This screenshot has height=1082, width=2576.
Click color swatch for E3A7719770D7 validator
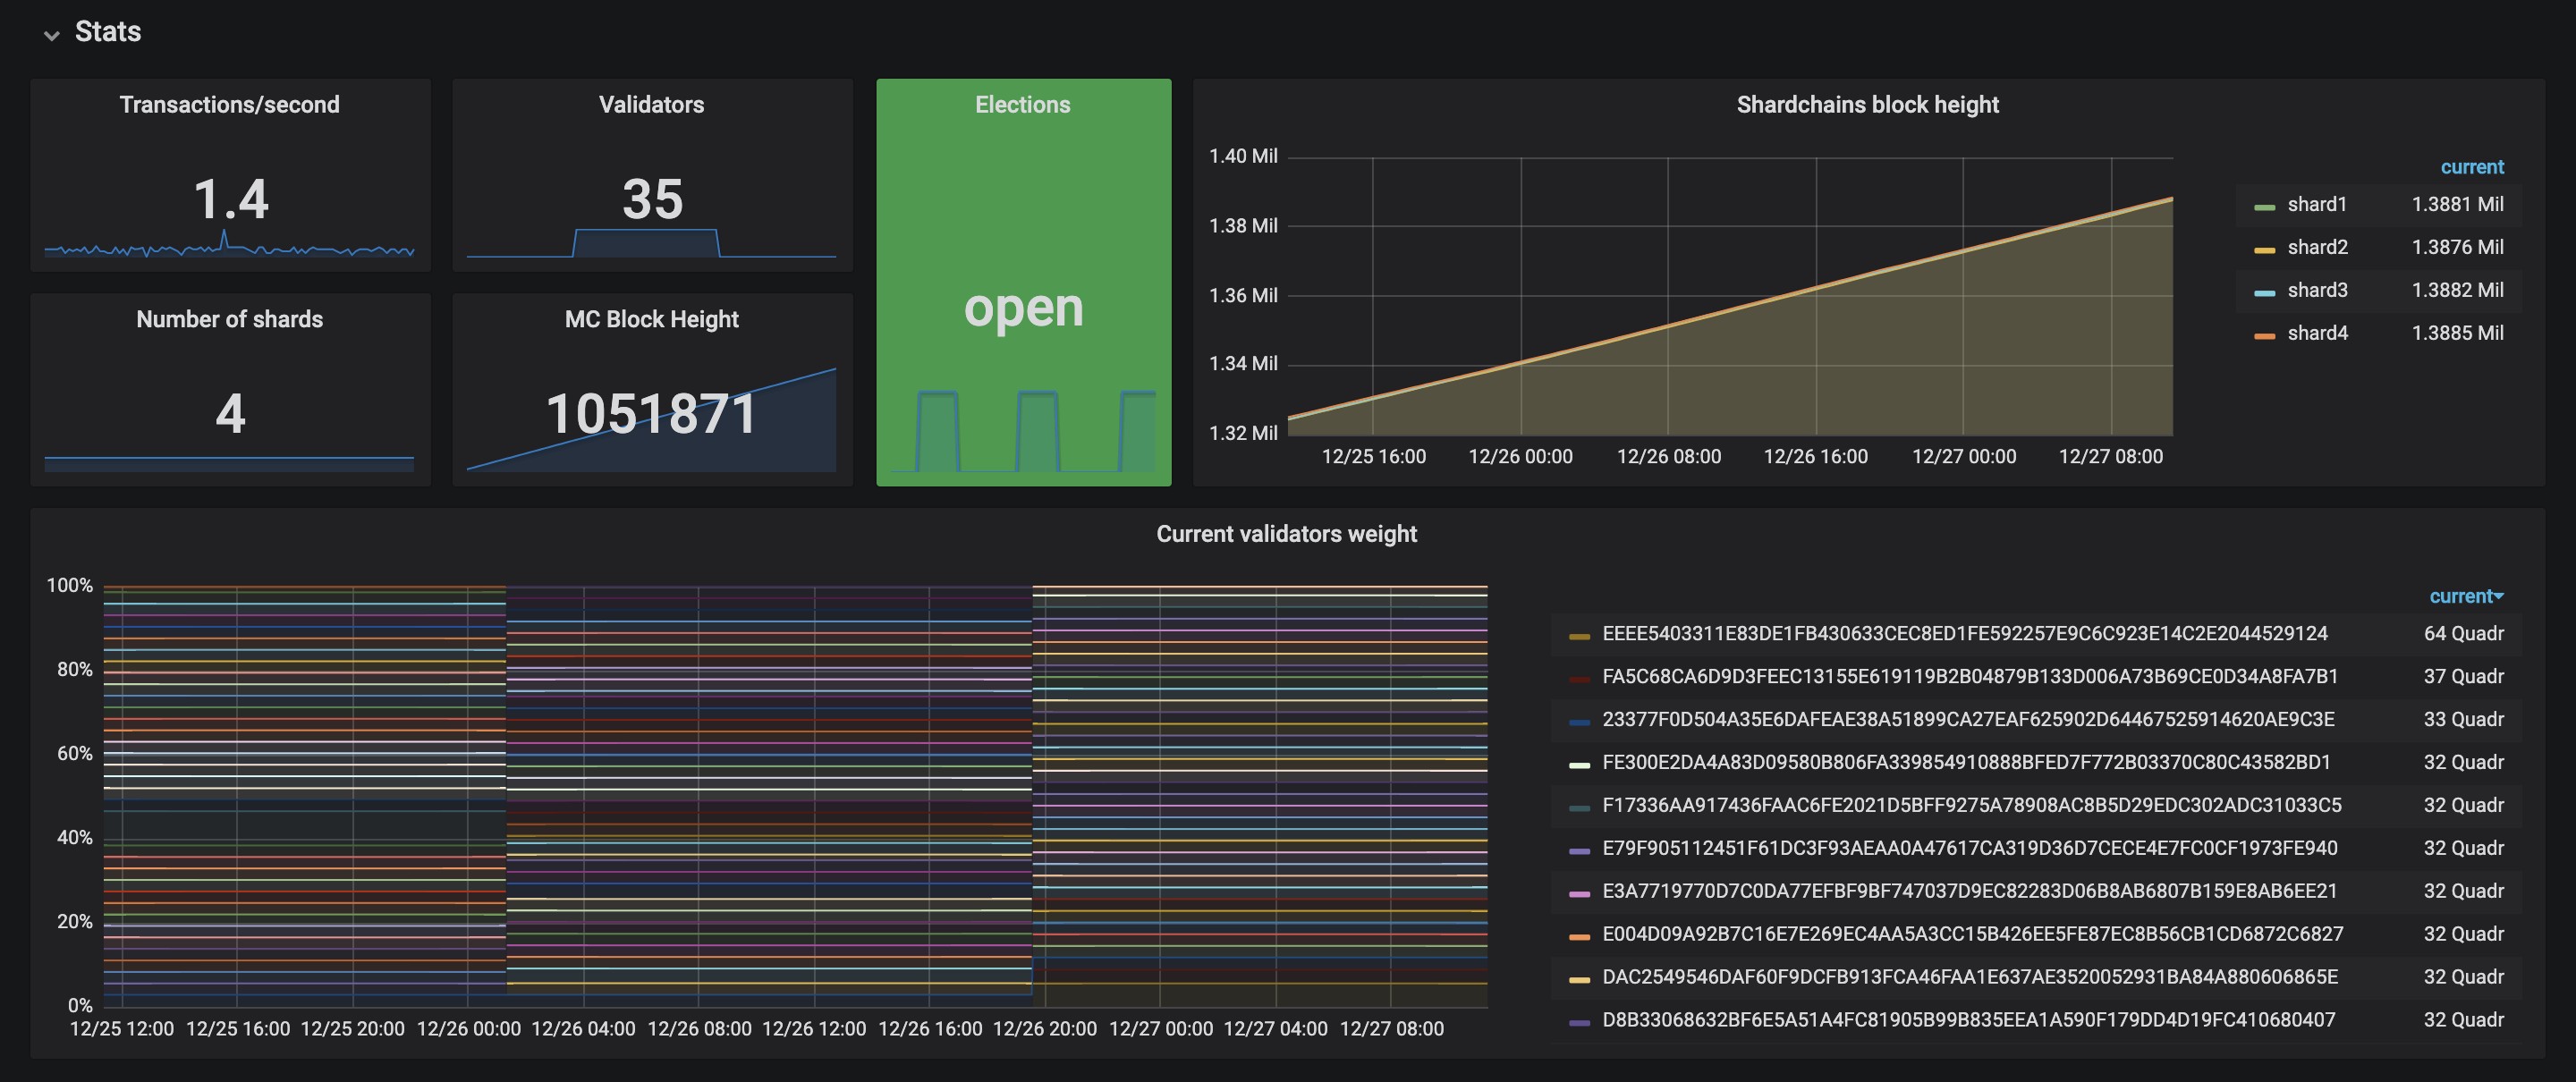(x=1579, y=893)
